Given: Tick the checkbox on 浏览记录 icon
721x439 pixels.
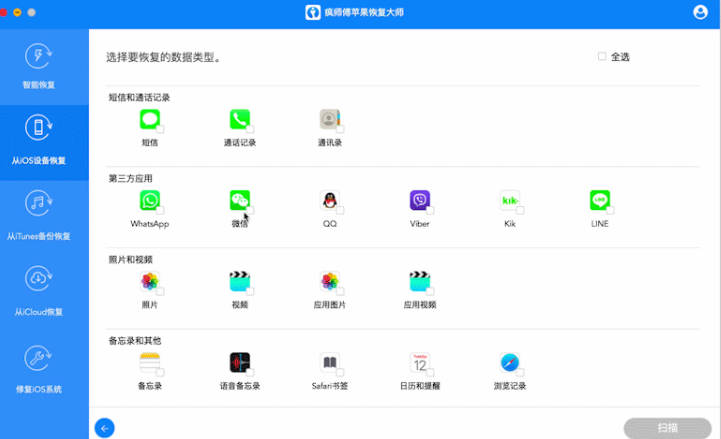Looking at the screenshot, I should click(x=520, y=372).
